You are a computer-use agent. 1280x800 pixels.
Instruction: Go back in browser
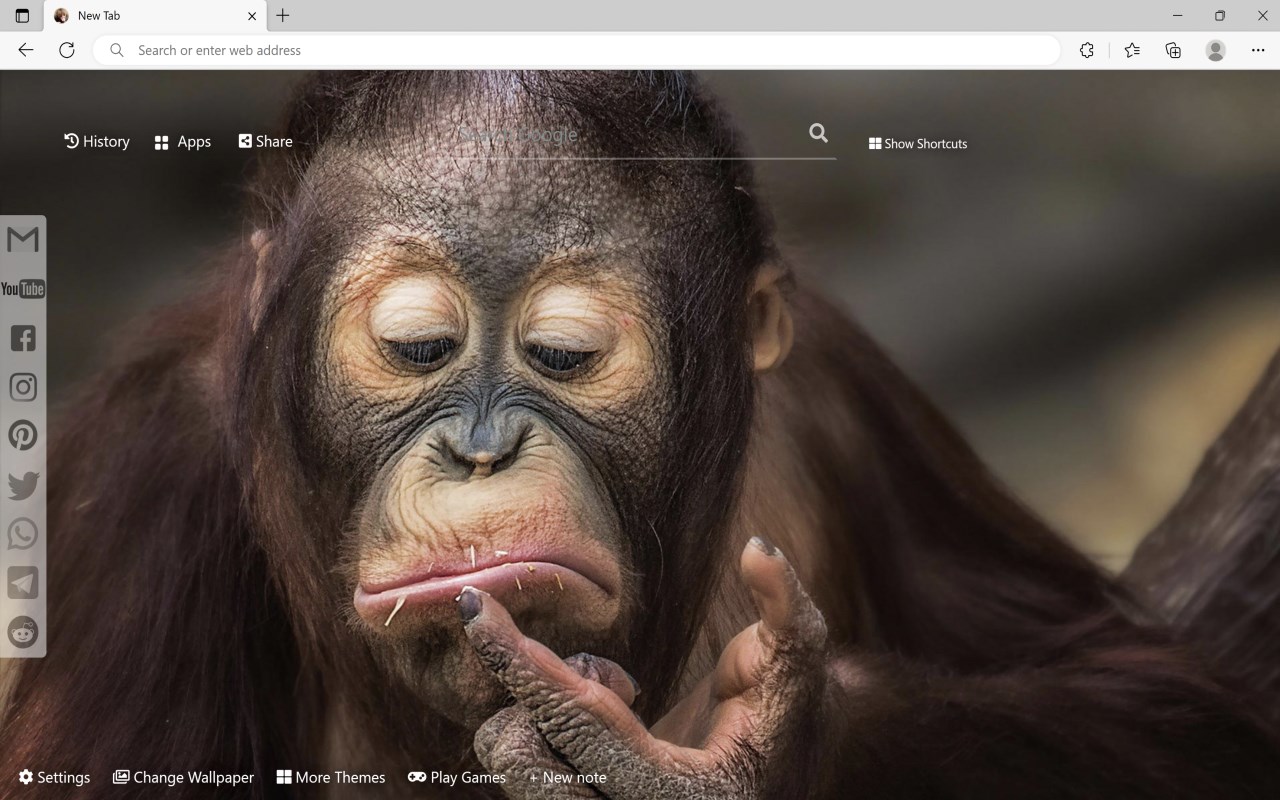coord(26,50)
